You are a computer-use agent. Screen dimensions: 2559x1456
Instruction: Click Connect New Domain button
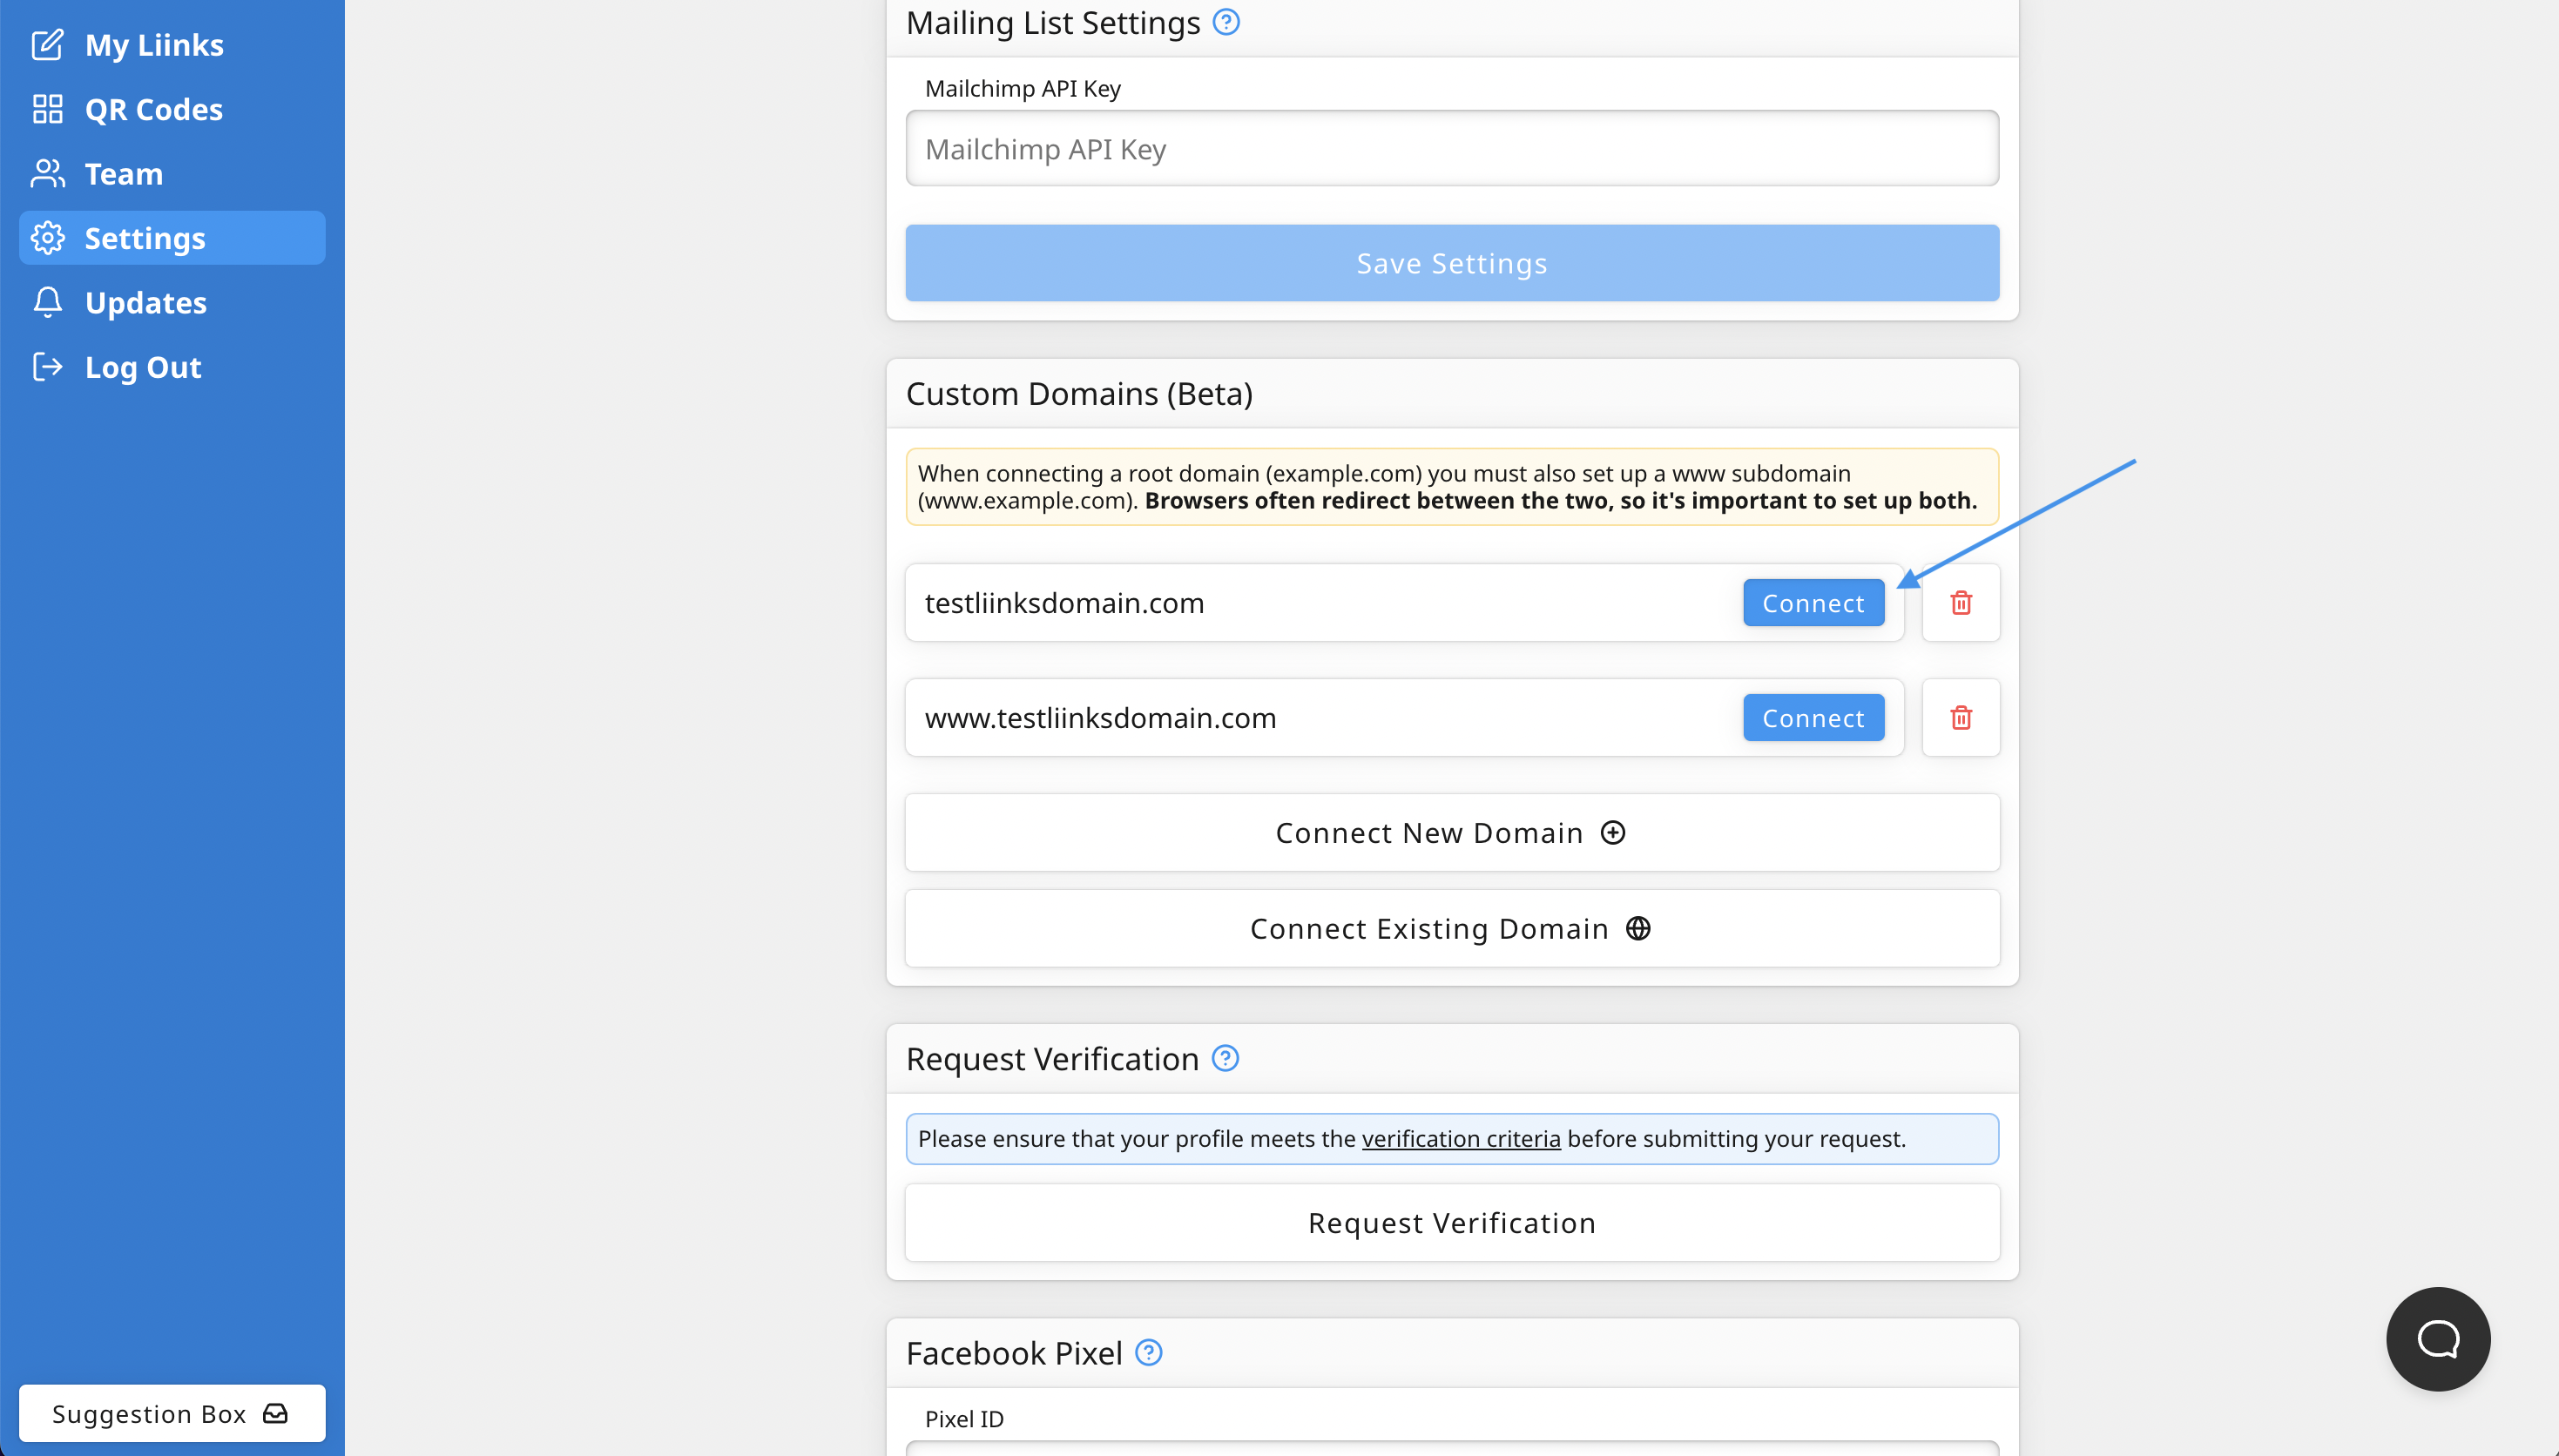point(1451,833)
